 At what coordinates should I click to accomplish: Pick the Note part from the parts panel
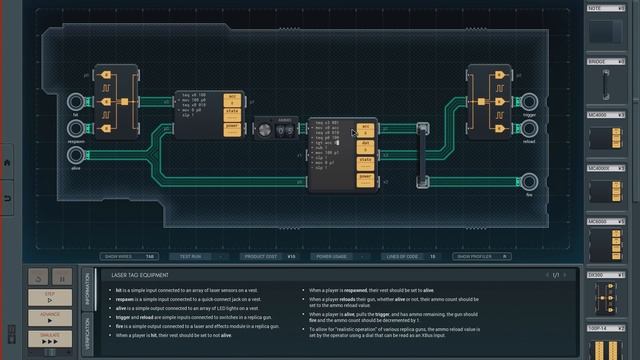click(x=606, y=27)
